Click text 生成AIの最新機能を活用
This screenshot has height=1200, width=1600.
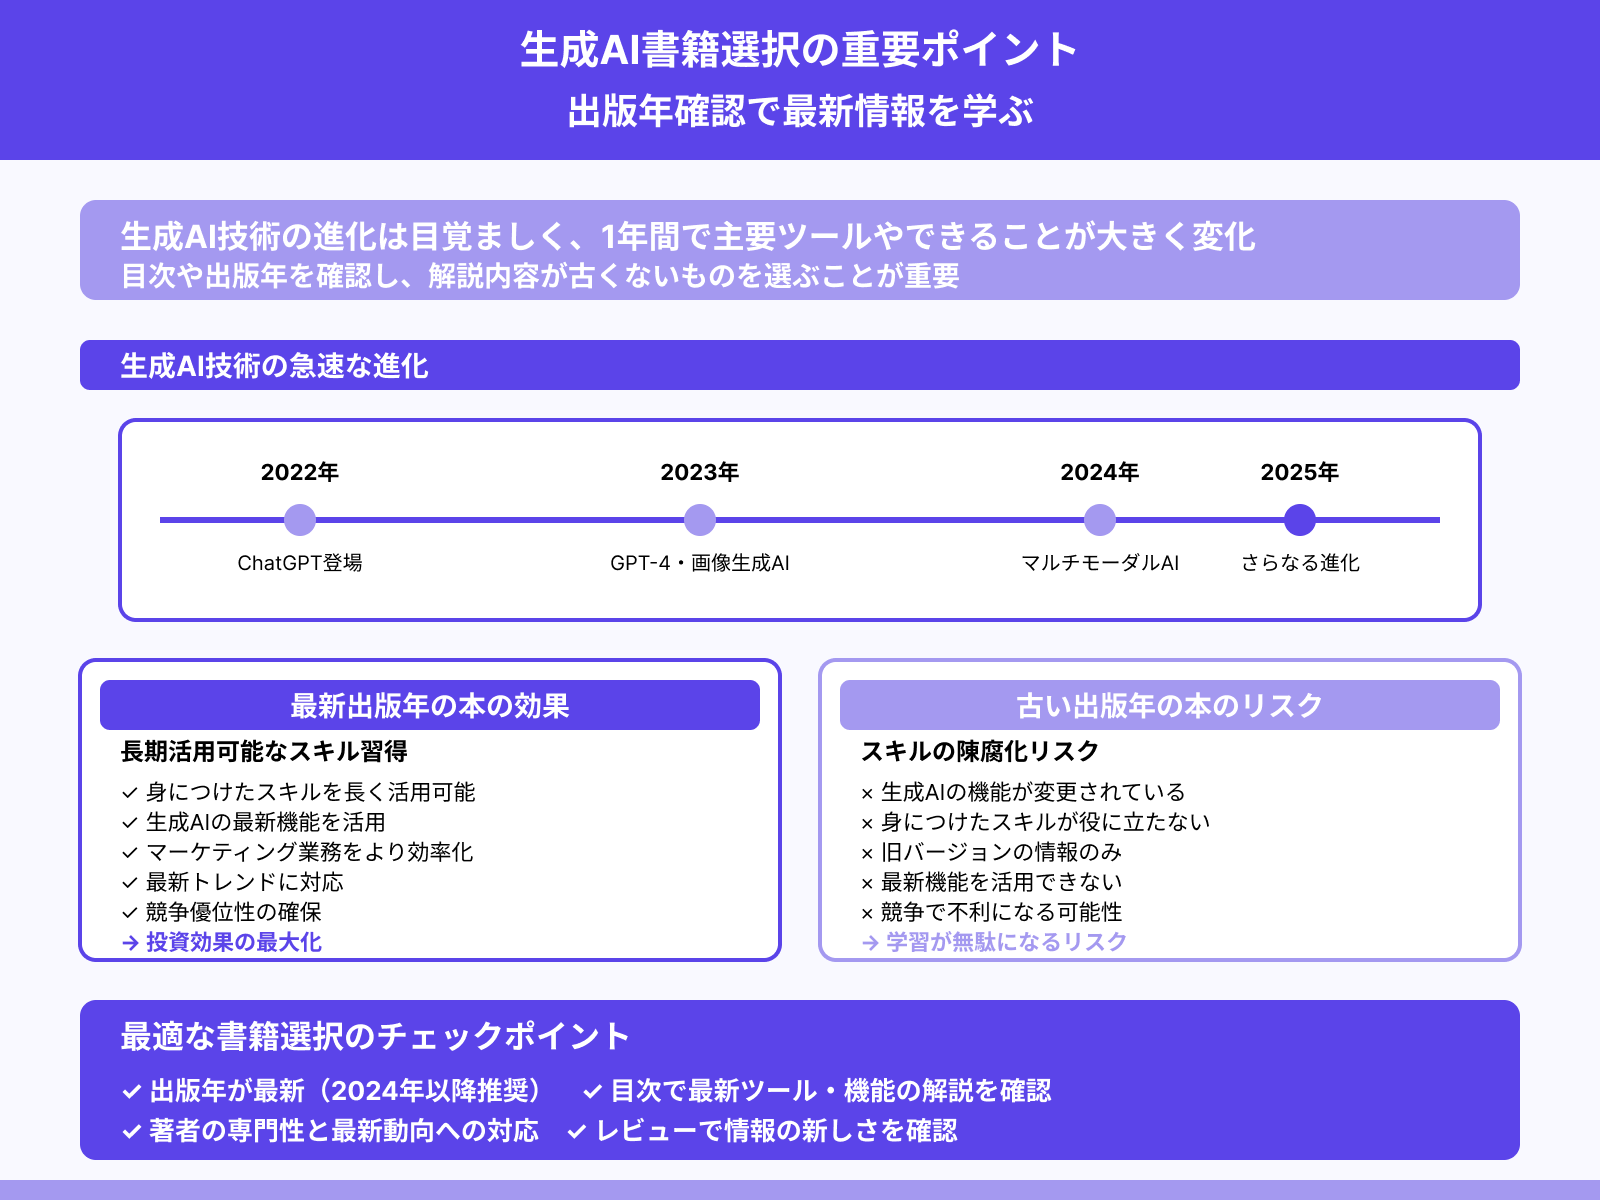pos(266,822)
